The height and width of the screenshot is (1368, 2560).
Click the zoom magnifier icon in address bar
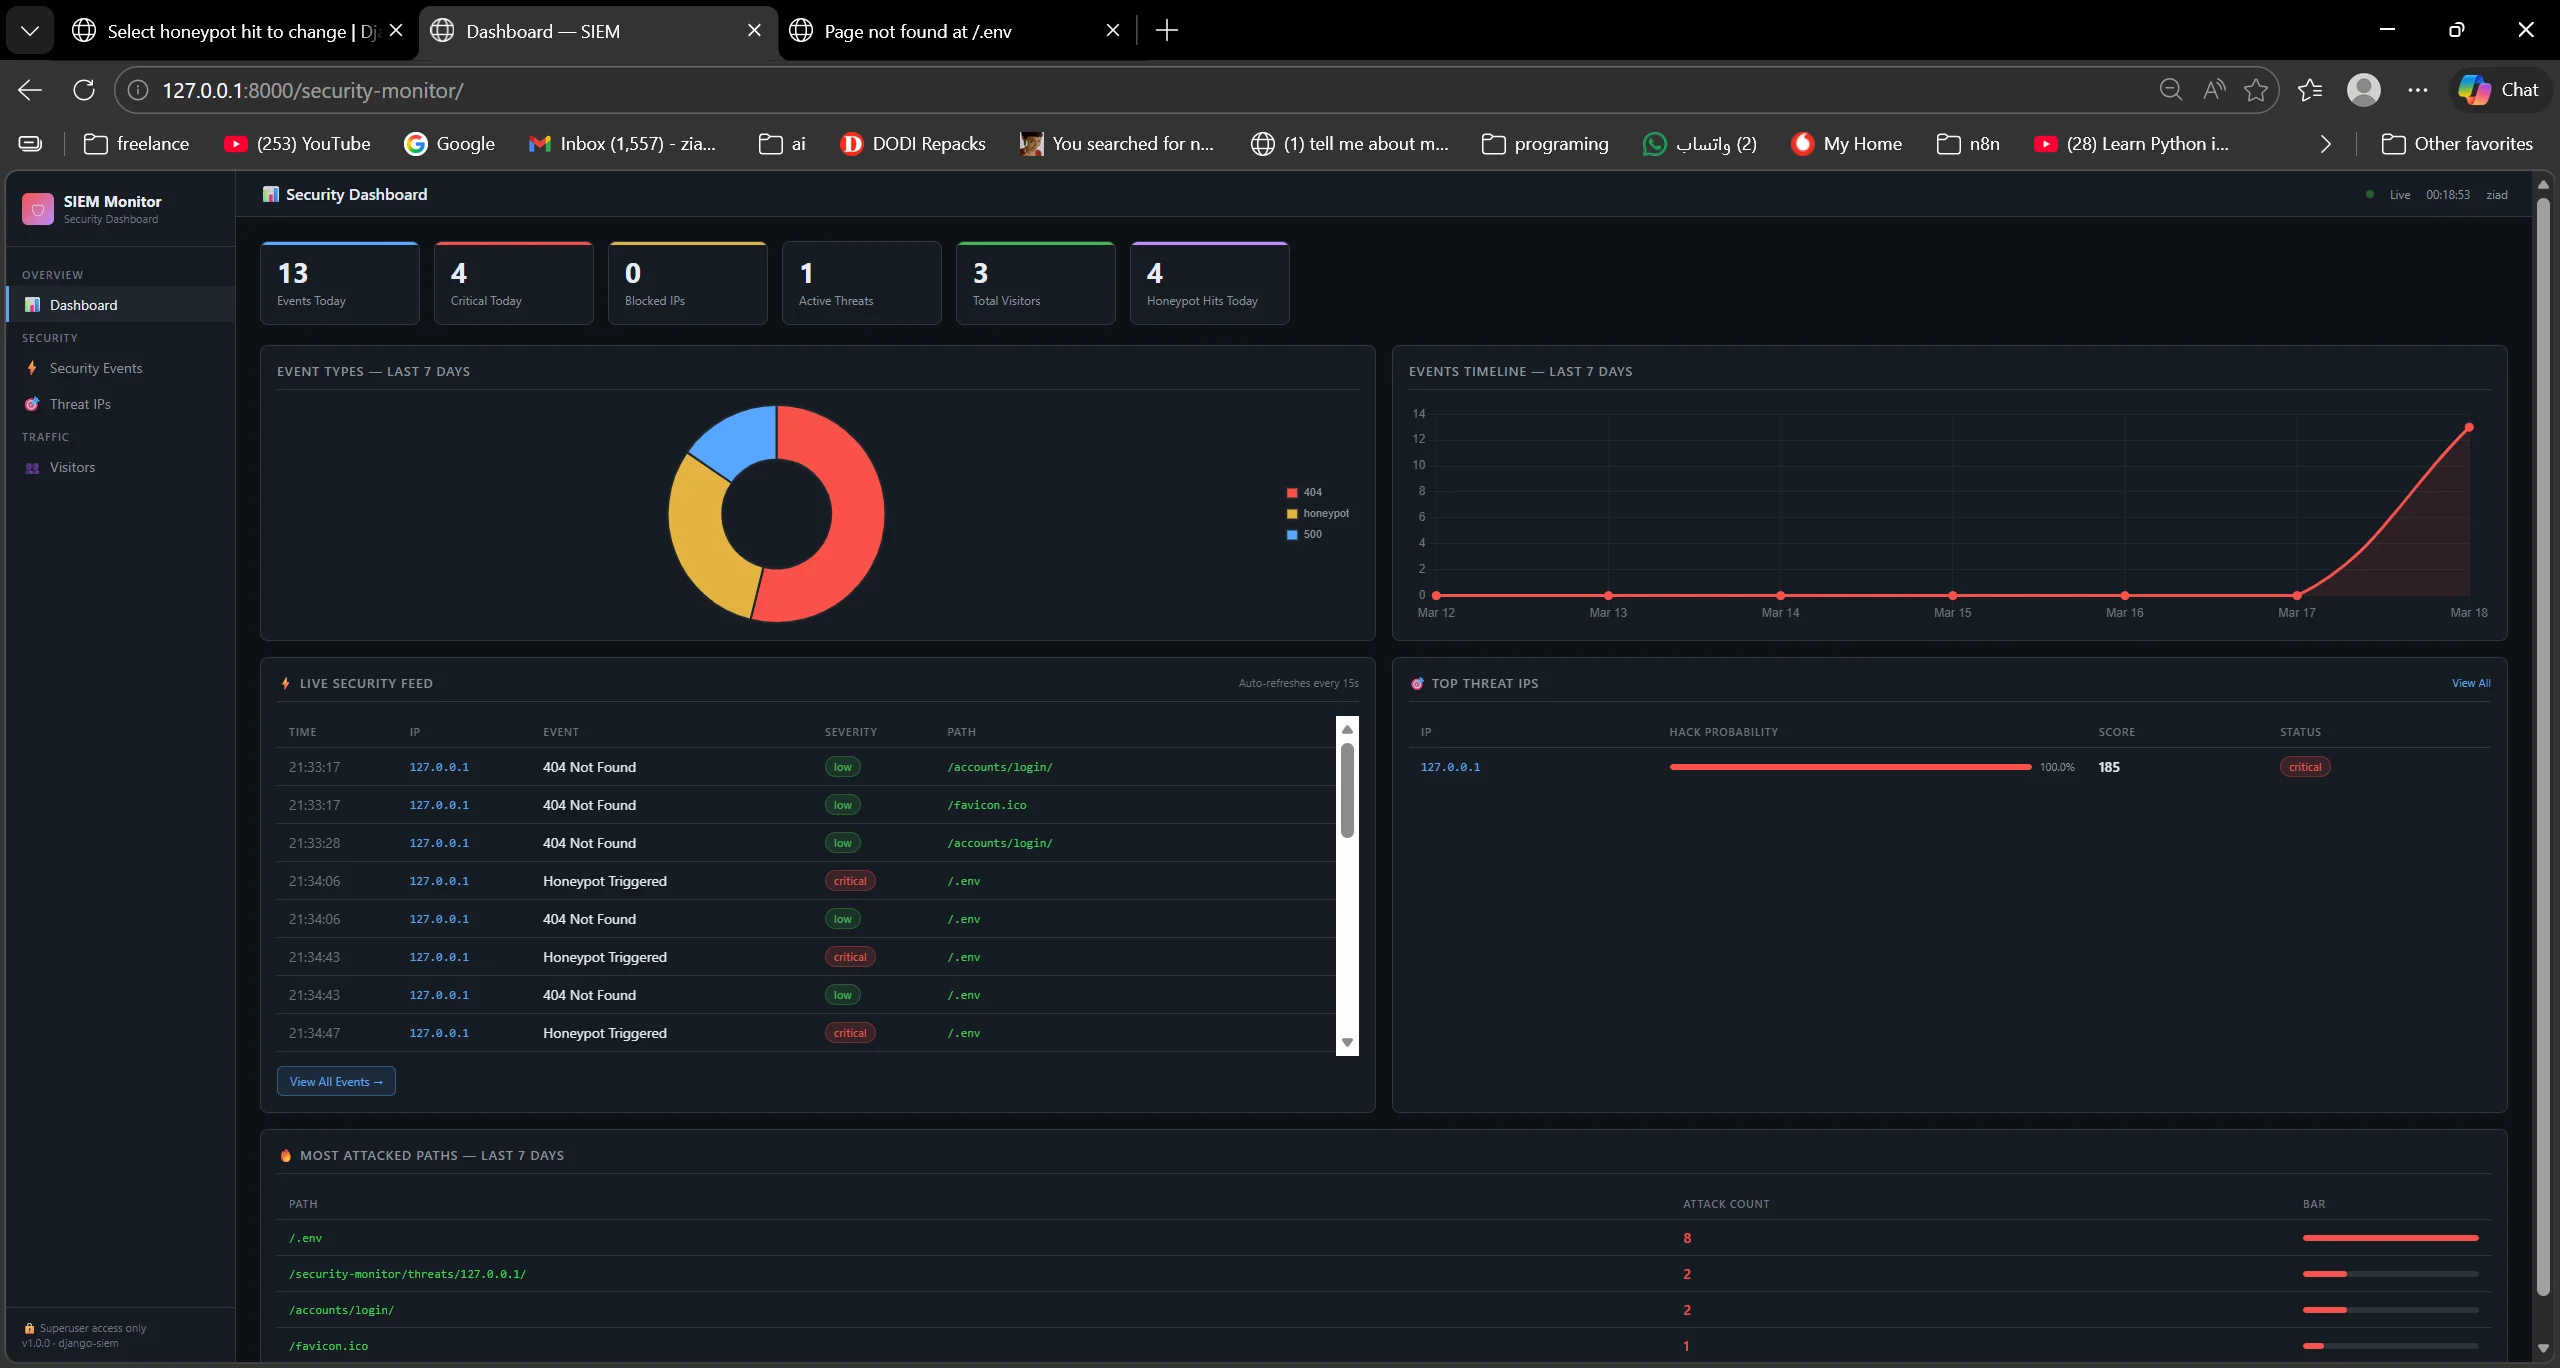(x=2170, y=90)
